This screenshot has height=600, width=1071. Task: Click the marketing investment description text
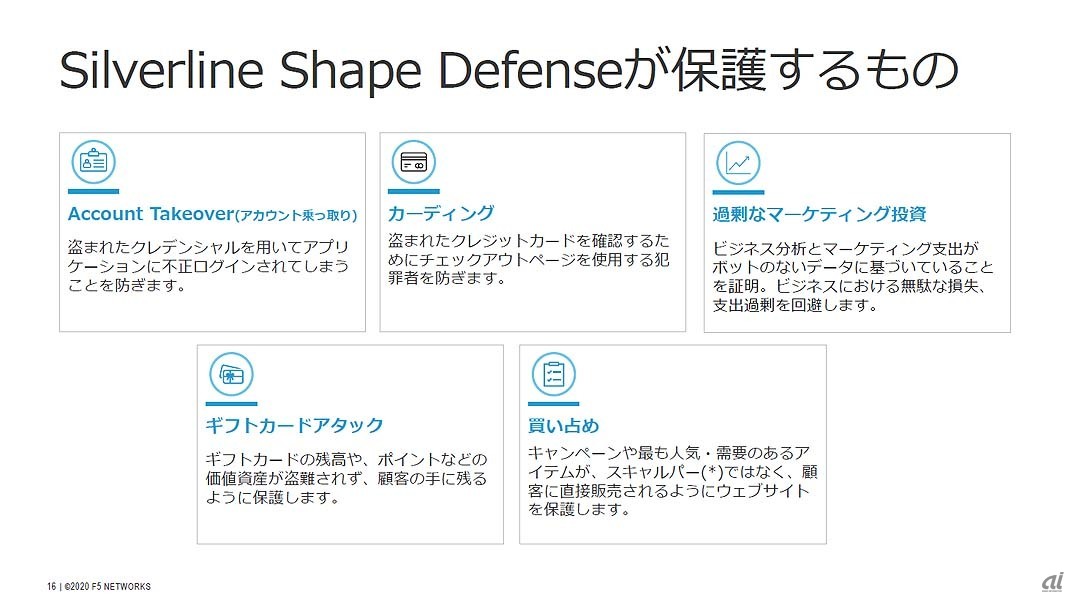853,276
